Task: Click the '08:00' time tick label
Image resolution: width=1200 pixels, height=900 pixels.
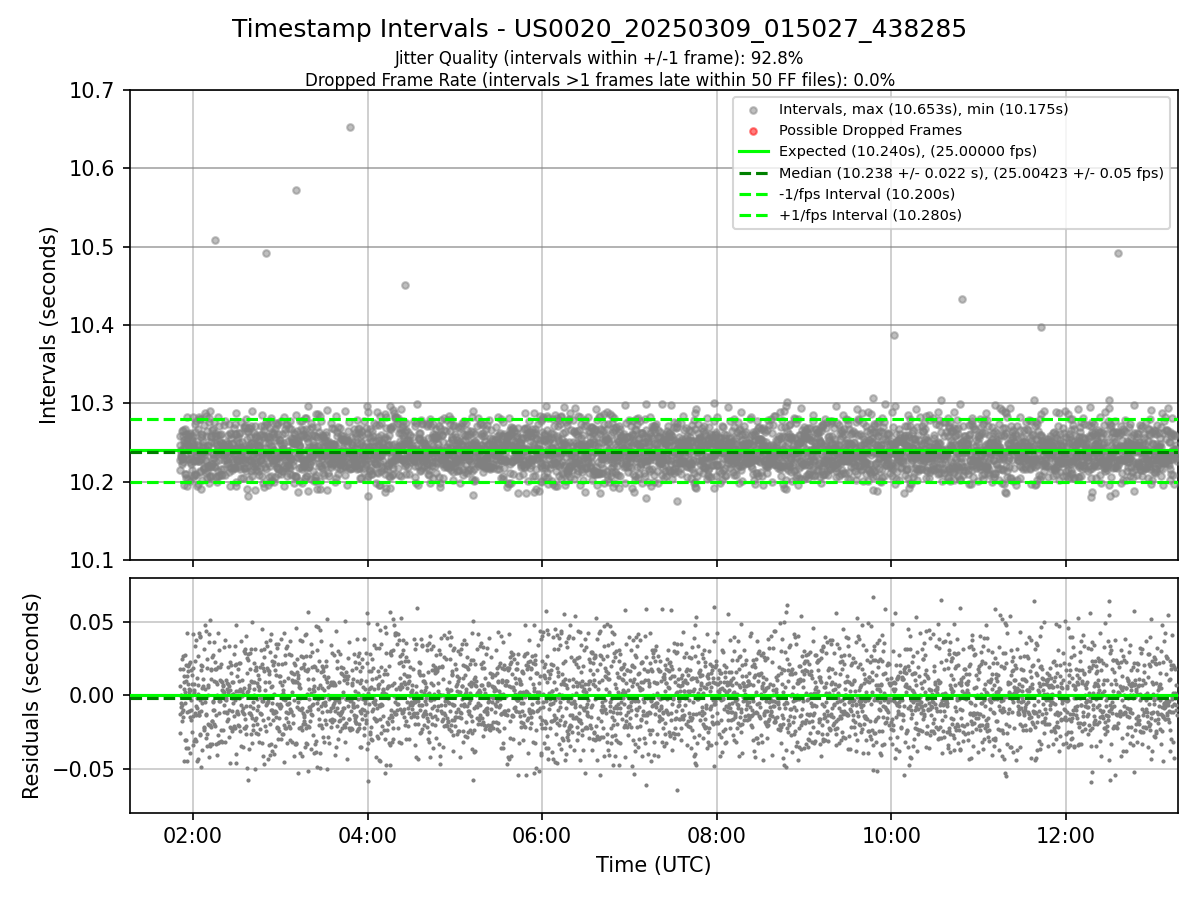Action: pos(716,834)
